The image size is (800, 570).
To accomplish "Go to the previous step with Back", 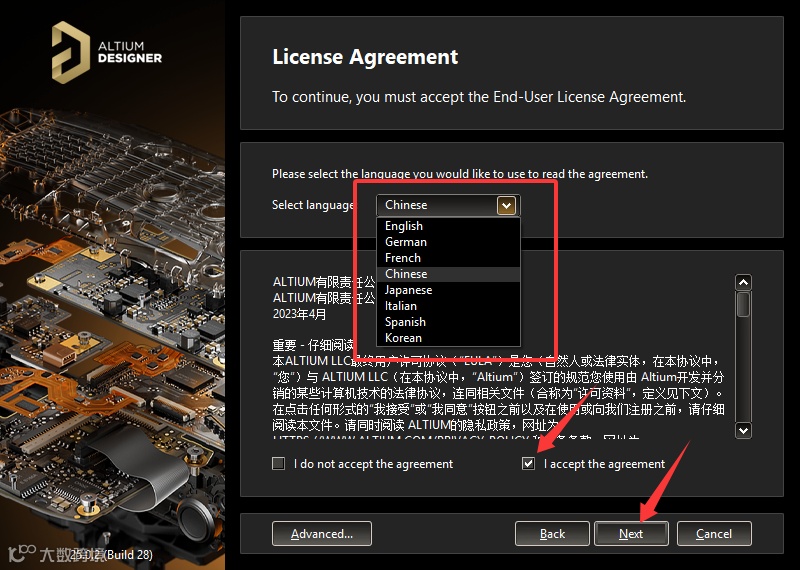I will point(552,534).
